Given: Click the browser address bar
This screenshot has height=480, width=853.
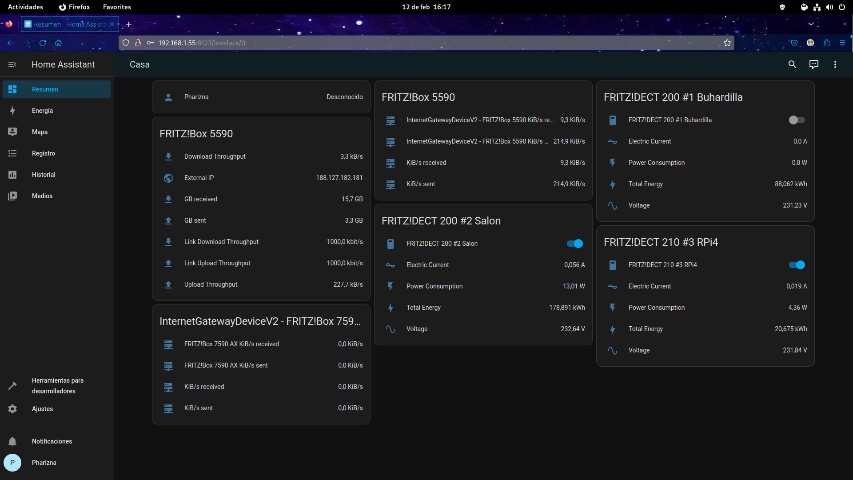Looking at the screenshot, I should coord(426,42).
